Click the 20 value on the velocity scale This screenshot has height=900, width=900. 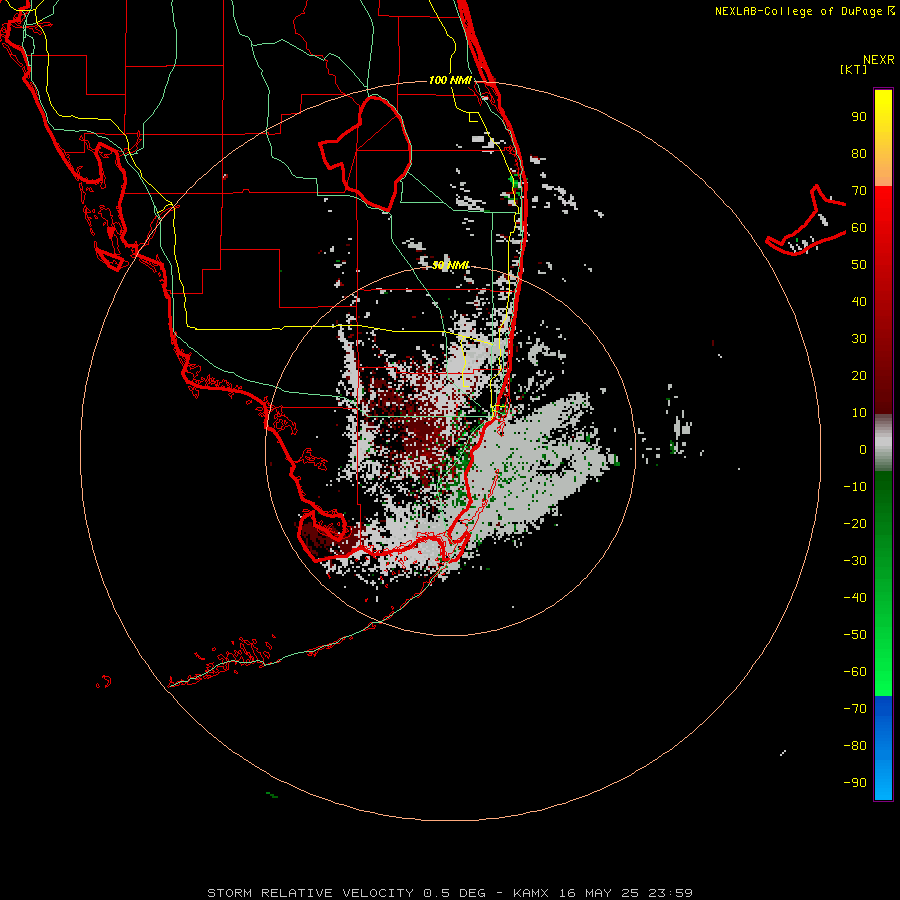[859, 375]
